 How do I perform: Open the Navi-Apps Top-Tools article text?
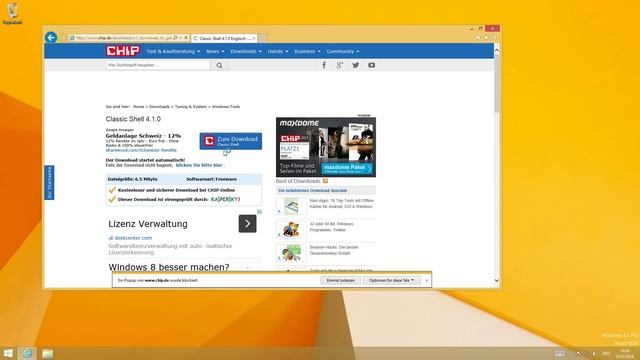pos(342,204)
